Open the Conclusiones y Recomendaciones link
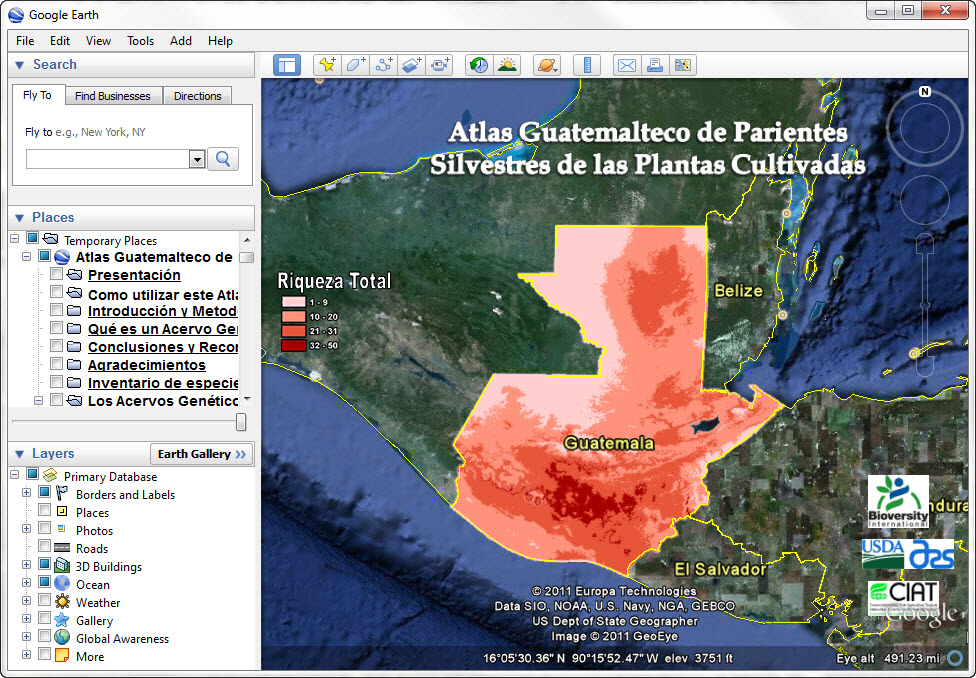The height and width of the screenshot is (678, 976). 162,347
